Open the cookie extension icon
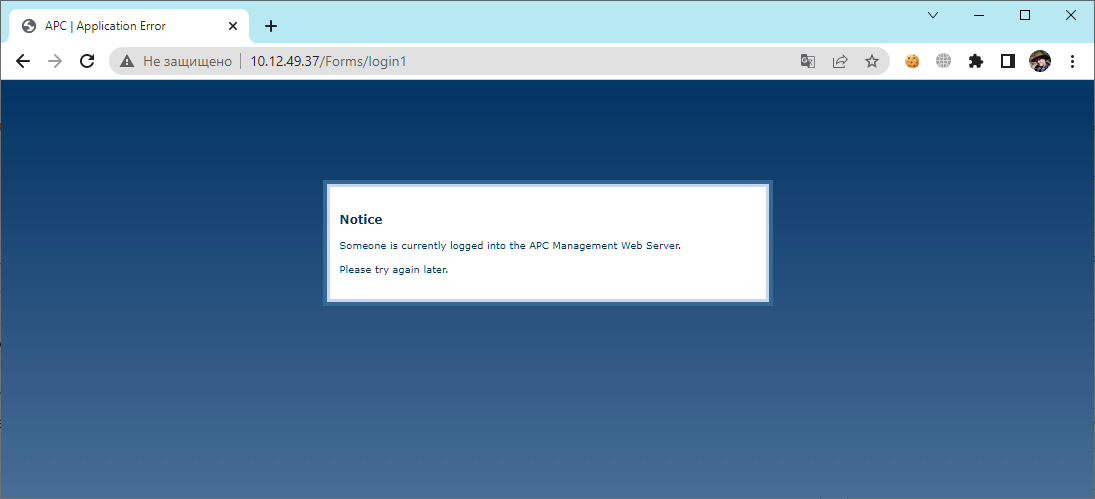The image size is (1095, 499). 912,61
